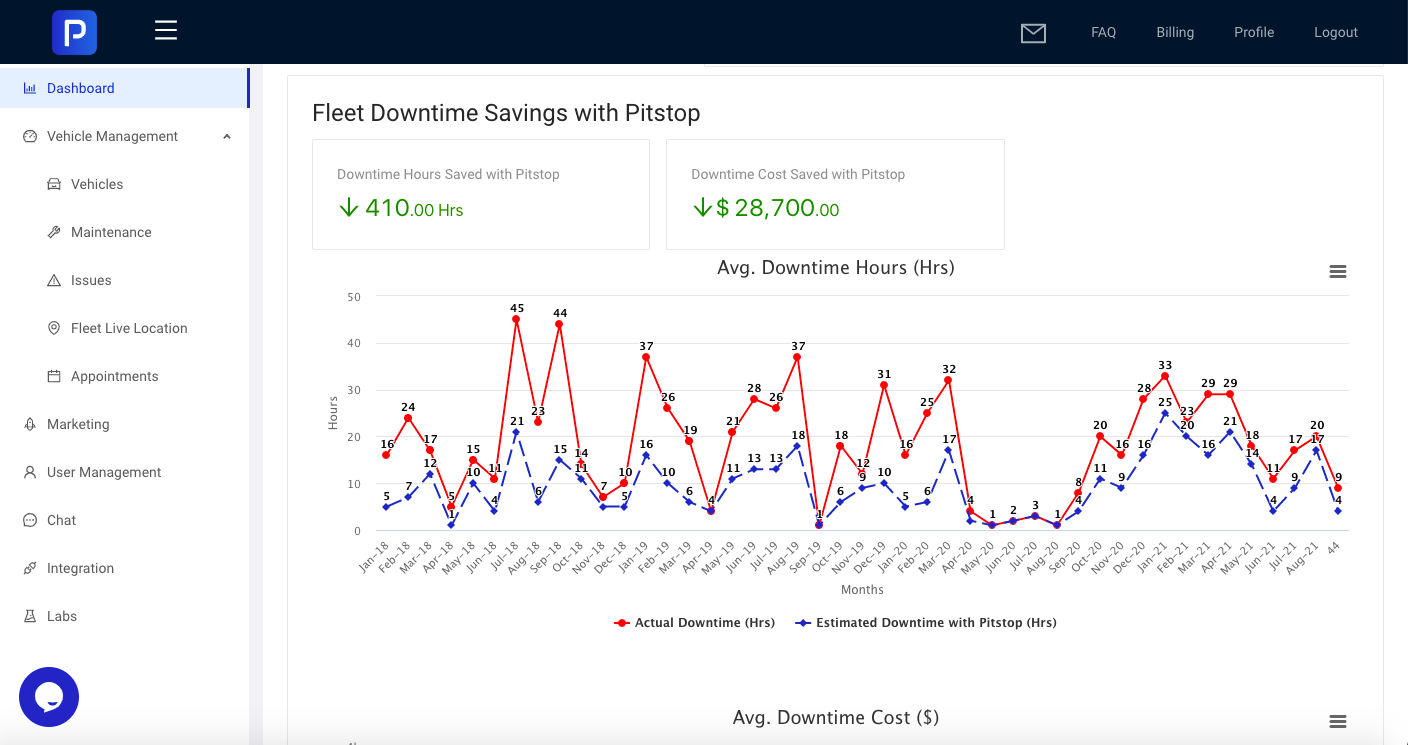Collapse the Vehicle Management section chevron
The height and width of the screenshot is (745, 1408).
[x=227, y=136]
